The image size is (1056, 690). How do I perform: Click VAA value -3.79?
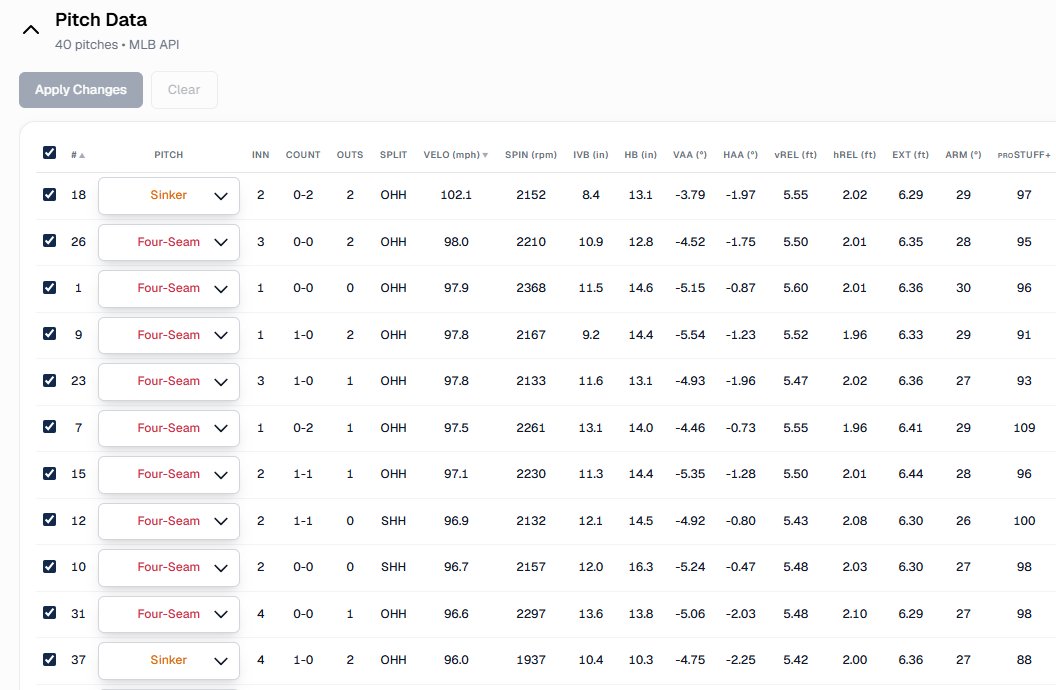tap(690, 195)
